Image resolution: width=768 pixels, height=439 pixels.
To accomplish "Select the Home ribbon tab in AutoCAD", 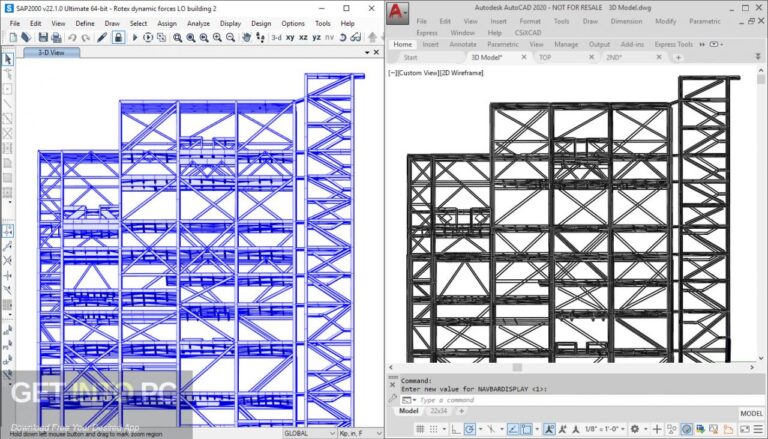I will (x=403, y=44).
